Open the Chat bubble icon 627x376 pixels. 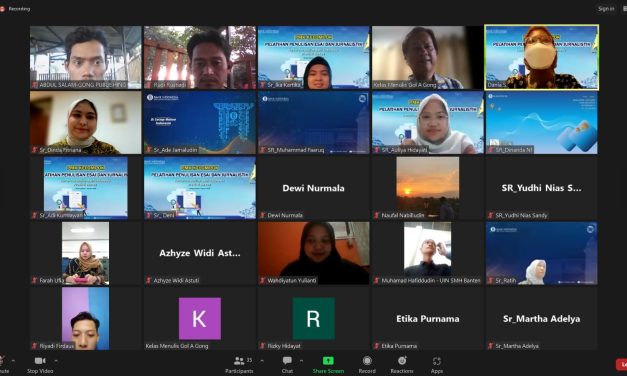tap(287, 360)
